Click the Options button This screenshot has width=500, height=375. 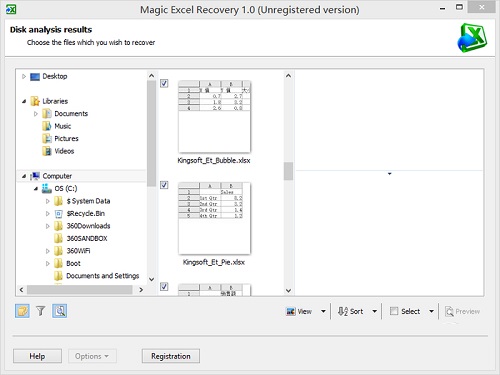92,356
